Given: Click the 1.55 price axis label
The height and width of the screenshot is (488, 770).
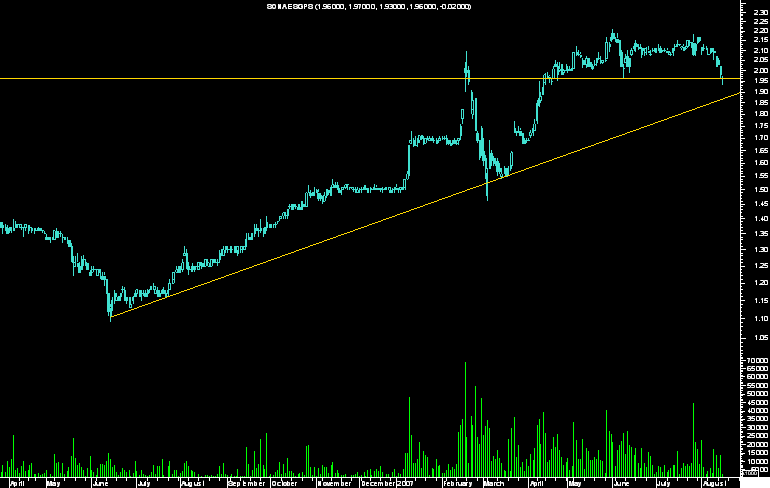Looking at the screenshot, I should click(x=760, y=176).
